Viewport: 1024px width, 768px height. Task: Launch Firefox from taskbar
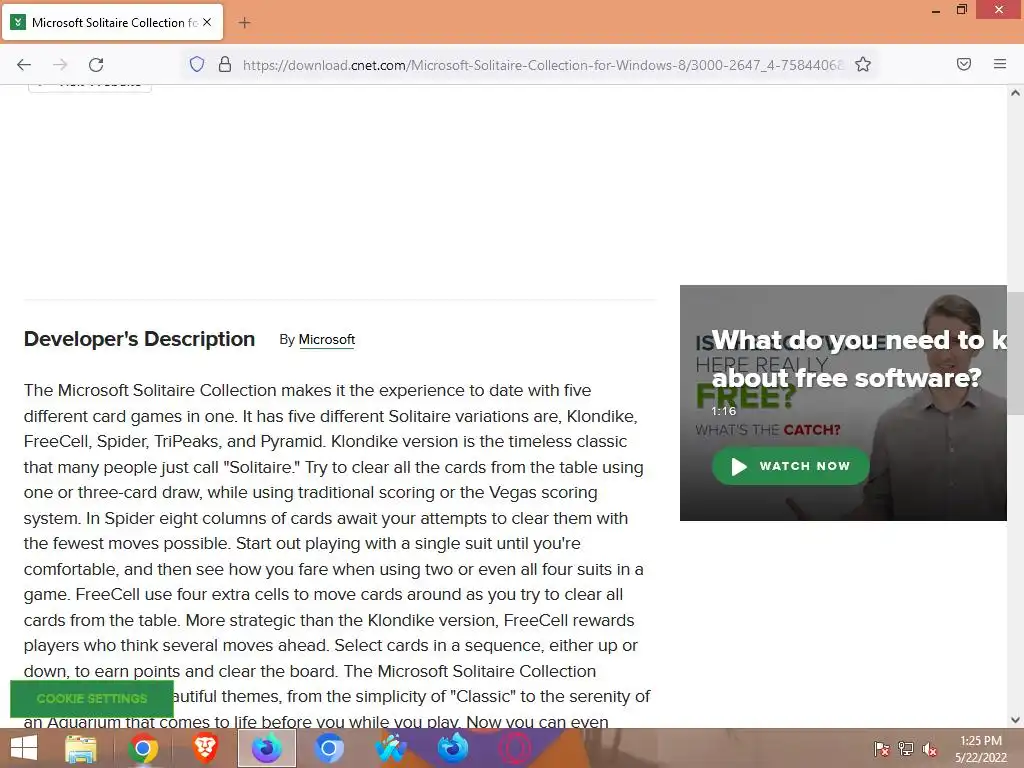click(x=453, y=748)
